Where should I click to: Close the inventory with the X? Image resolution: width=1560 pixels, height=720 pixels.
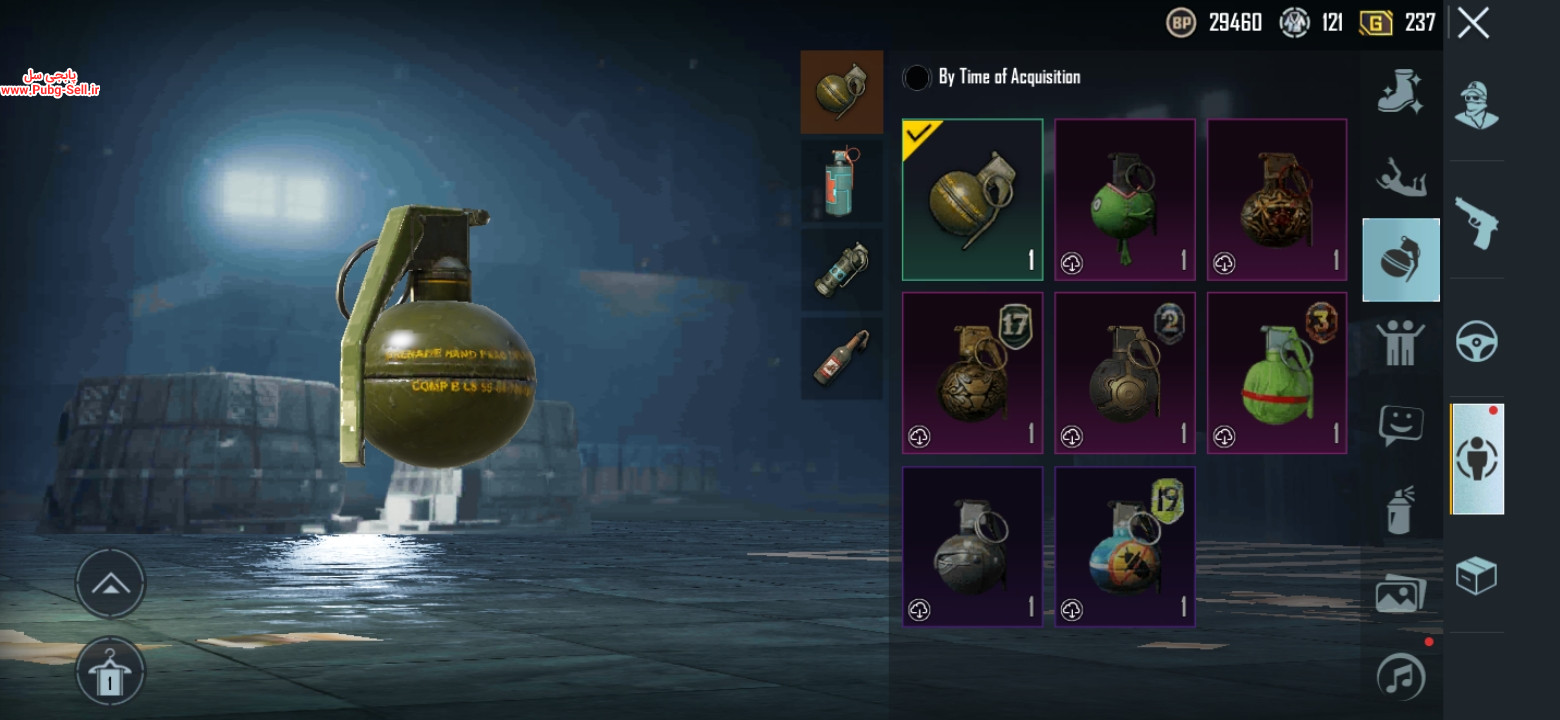(1473, 22)
